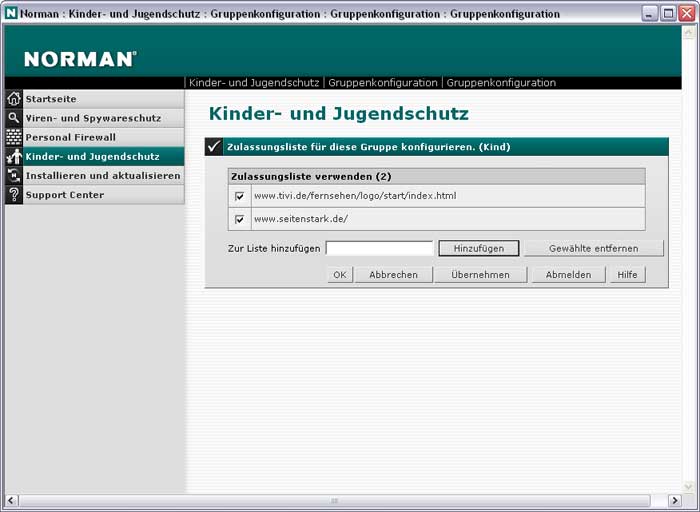Viewport: 700px width, 512px height.
Task: Maximize the Norman window
Action: (668, 13)
